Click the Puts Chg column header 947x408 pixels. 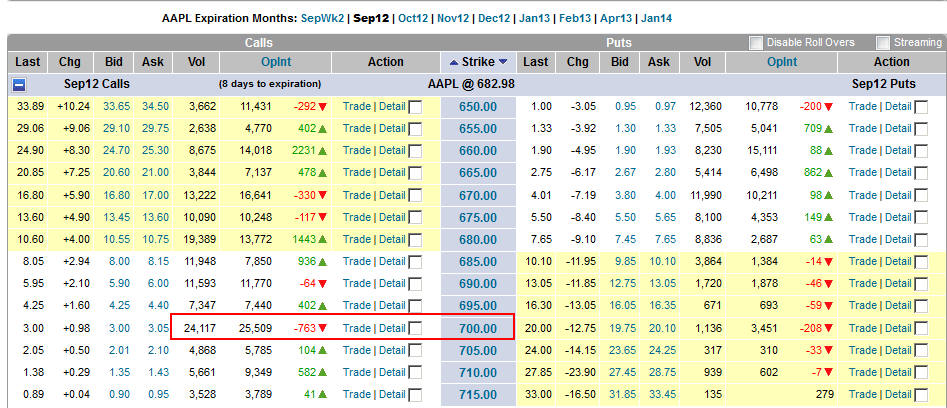point(577,62)
